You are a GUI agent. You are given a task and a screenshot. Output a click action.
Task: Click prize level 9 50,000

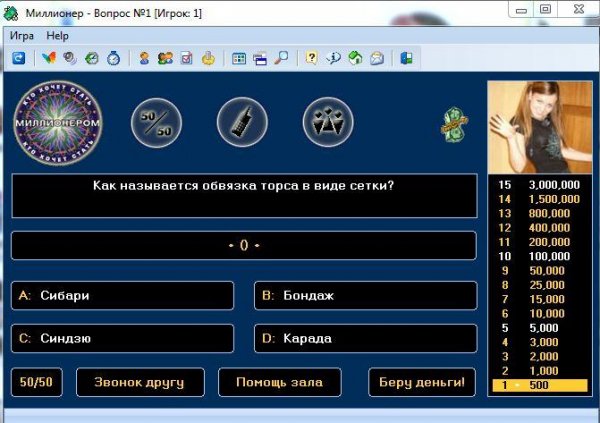[x=540, y=271]
